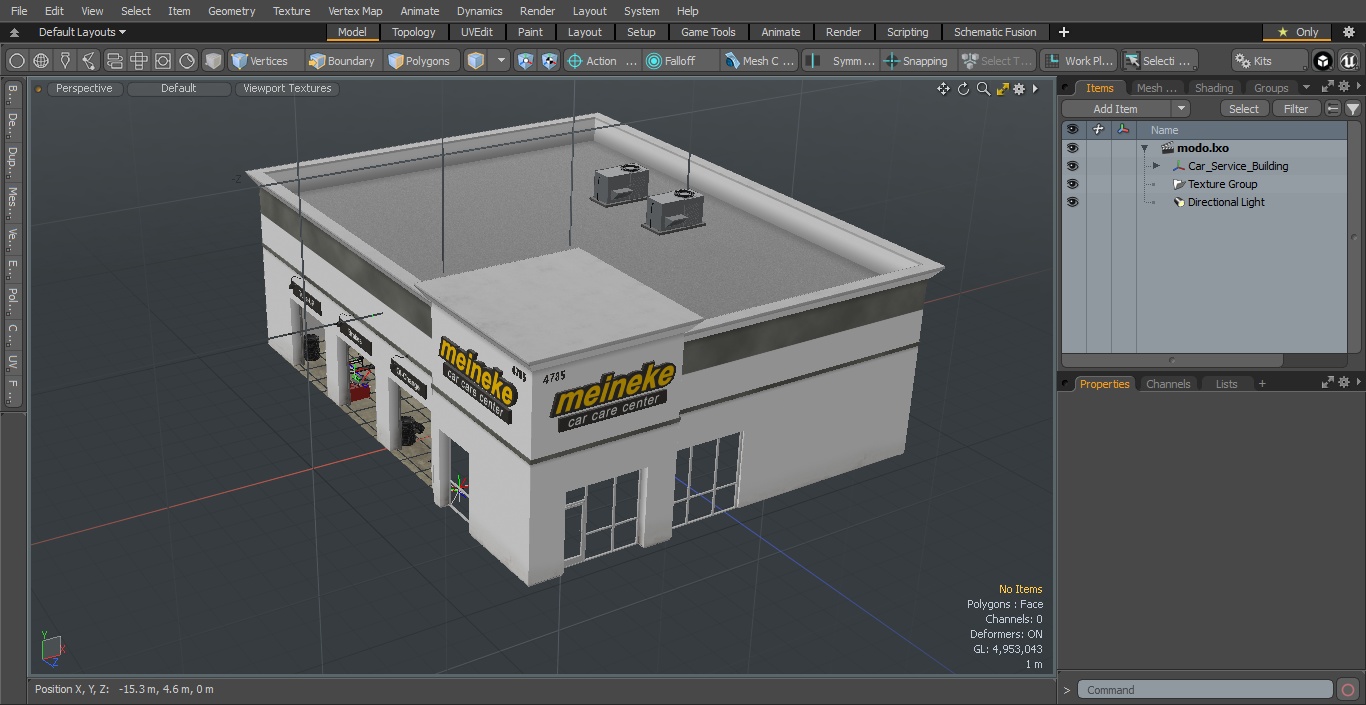Click the Command input field
Image resolution: width=1366 pixels, height=705 pixels.
1205,690
